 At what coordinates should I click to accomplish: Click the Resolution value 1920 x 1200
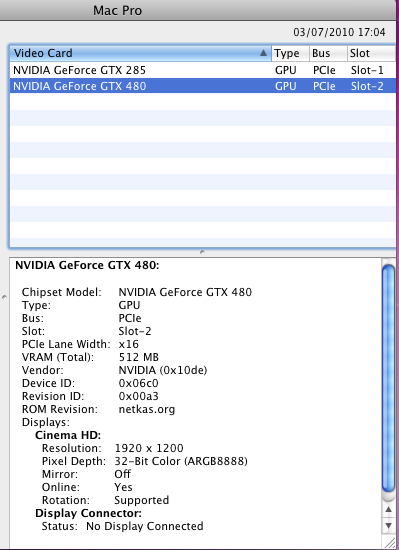tap(149, 448)
